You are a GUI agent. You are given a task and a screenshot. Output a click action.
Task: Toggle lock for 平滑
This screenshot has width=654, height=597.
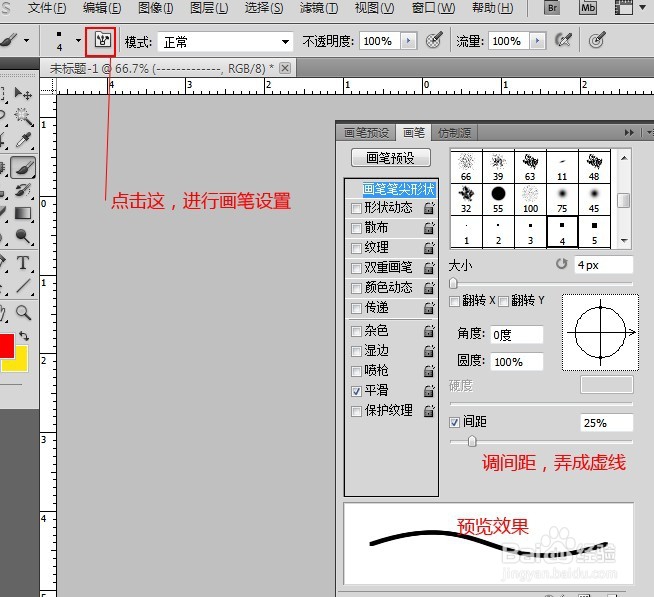[429, 391]
